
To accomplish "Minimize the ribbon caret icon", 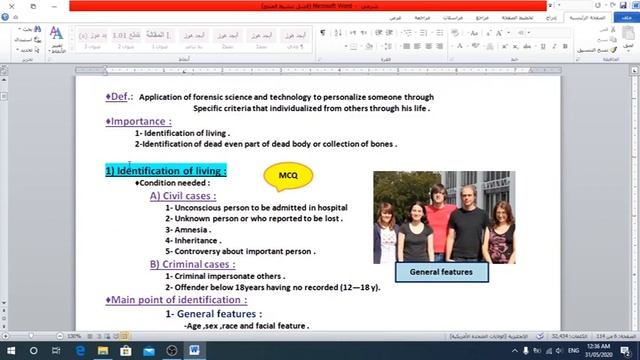I will (x=16, y=17).
